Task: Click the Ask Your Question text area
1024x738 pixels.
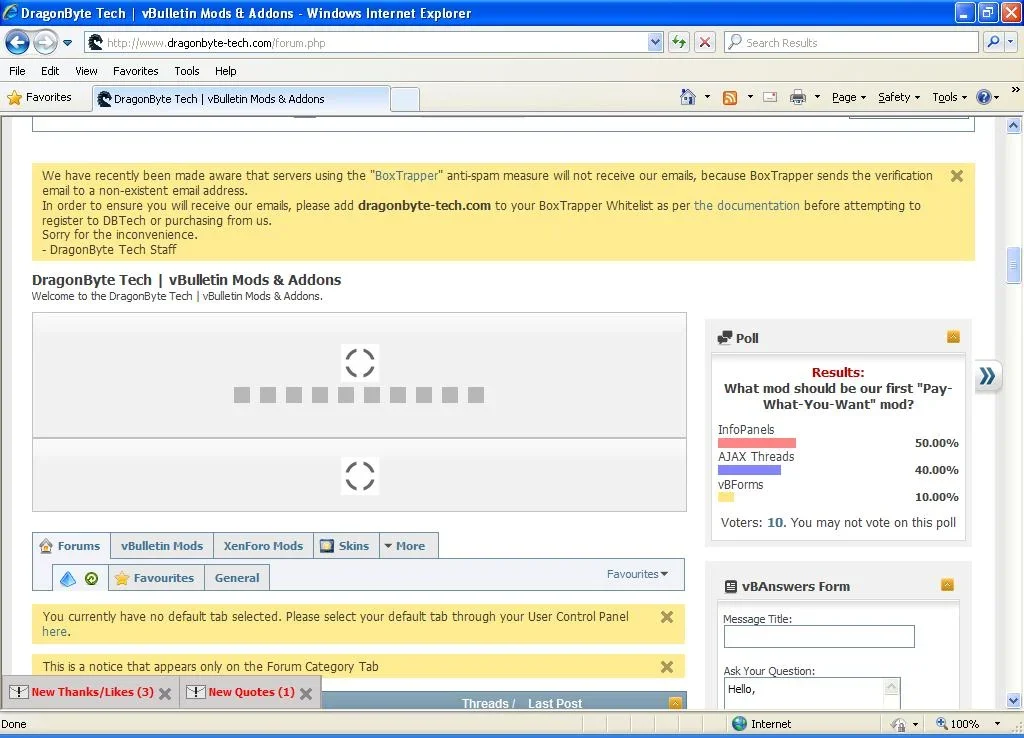Action: (812, 693)
